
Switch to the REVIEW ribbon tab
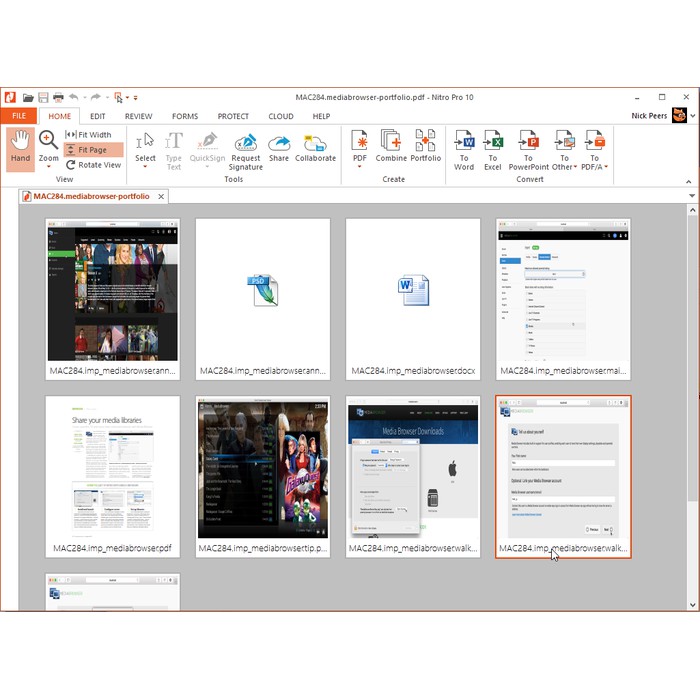(x=138, y=116)
